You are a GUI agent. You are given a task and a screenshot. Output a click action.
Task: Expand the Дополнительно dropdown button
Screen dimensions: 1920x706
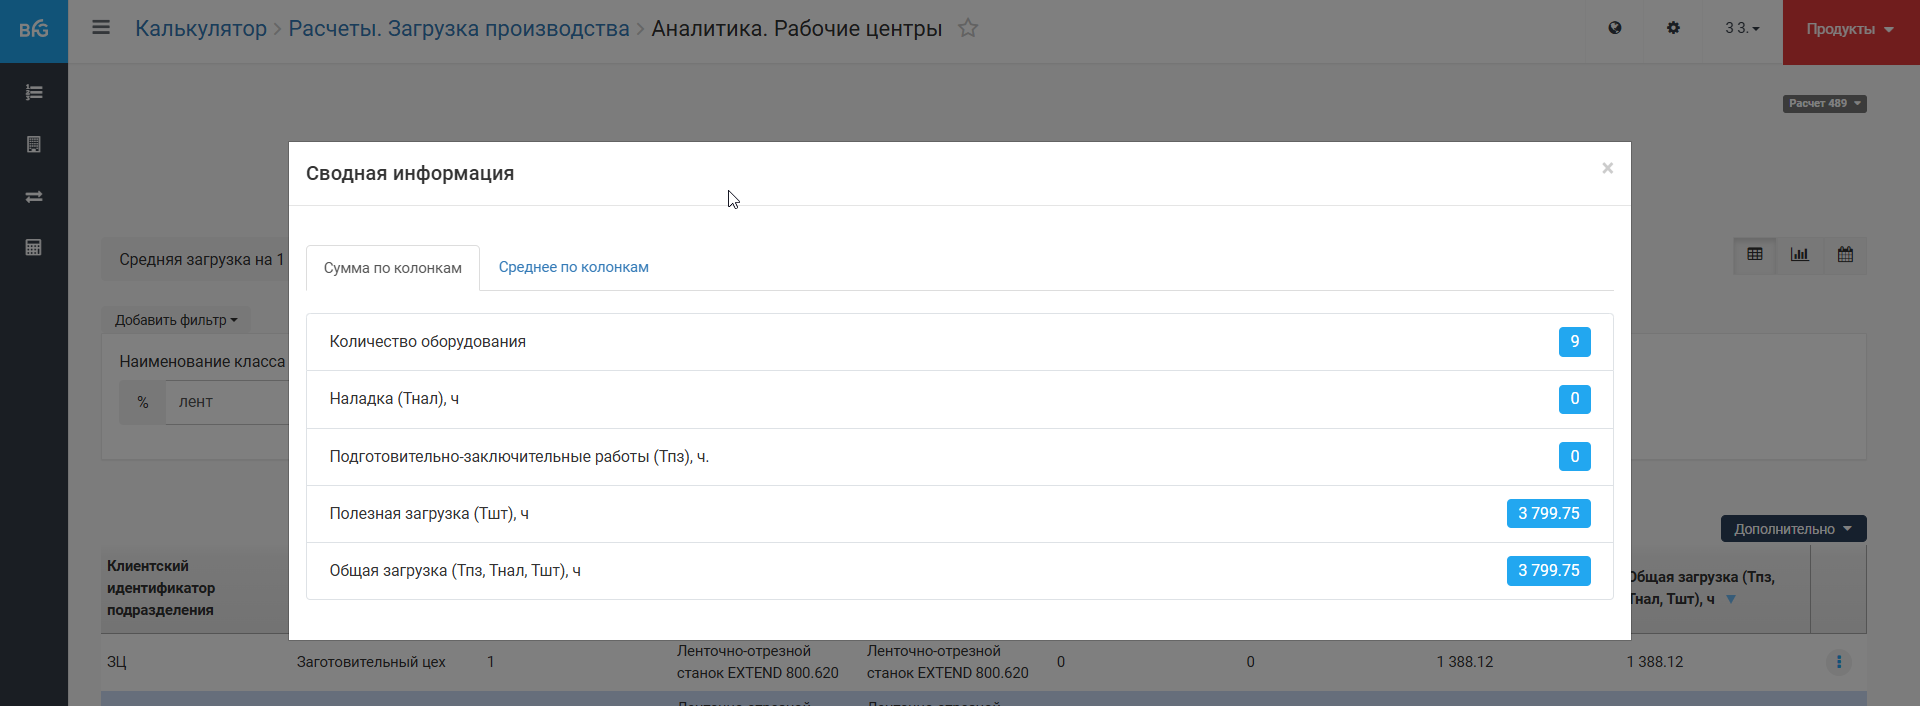[1793, 529]
